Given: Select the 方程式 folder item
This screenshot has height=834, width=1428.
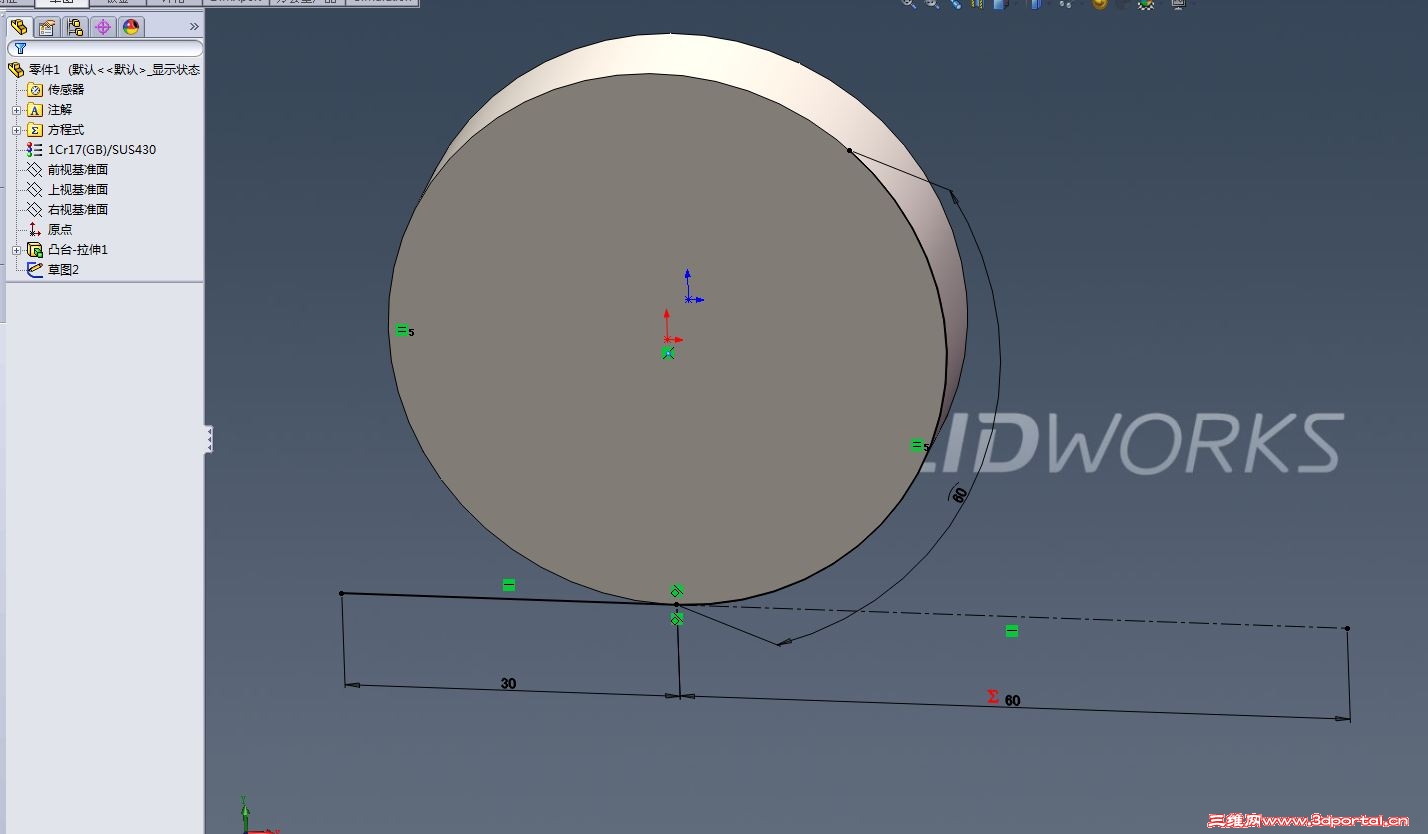Looking at the screenshot, I should pyautogui.click(x=56, y=130).
